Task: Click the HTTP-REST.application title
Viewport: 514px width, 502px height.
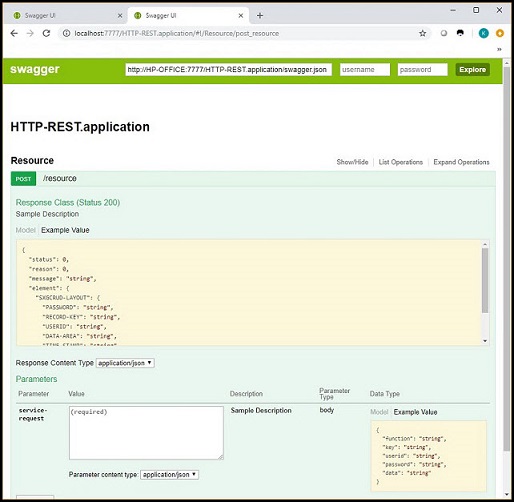Action: [80, 127]
